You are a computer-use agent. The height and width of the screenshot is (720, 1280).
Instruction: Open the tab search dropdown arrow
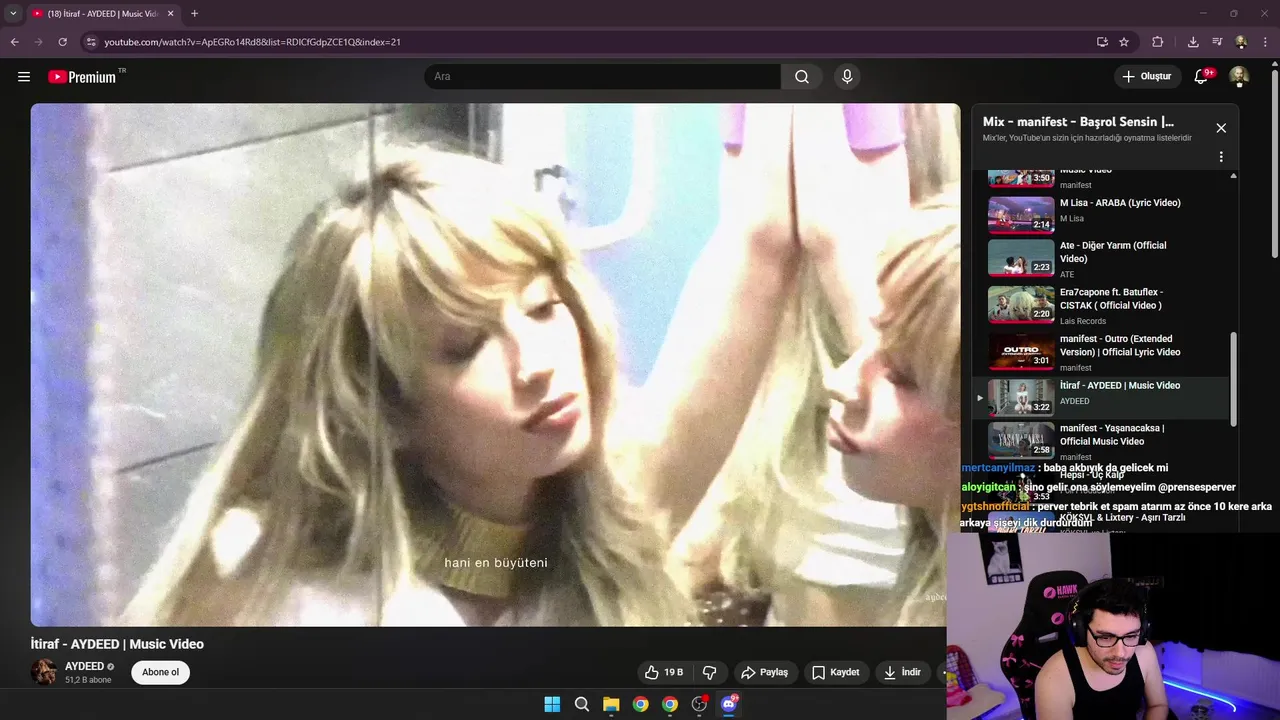(x=13, y=13)
